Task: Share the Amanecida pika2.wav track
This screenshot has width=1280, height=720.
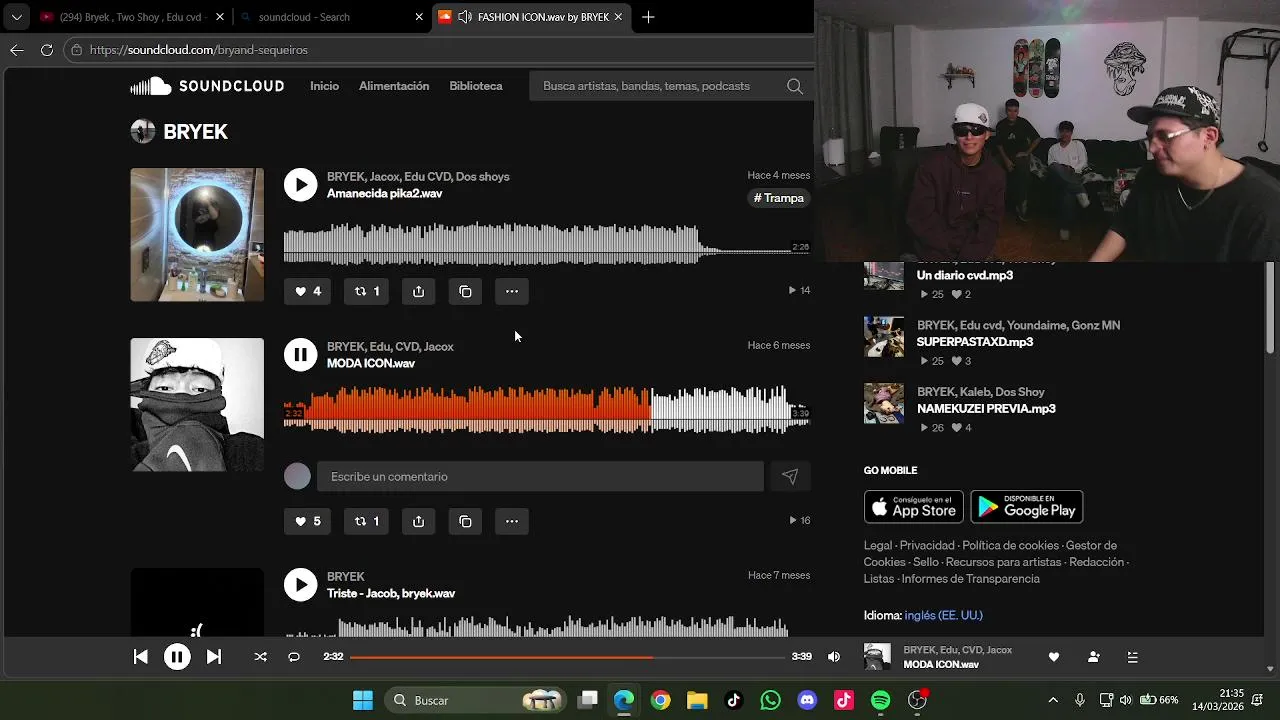Action: pos(418,291)
